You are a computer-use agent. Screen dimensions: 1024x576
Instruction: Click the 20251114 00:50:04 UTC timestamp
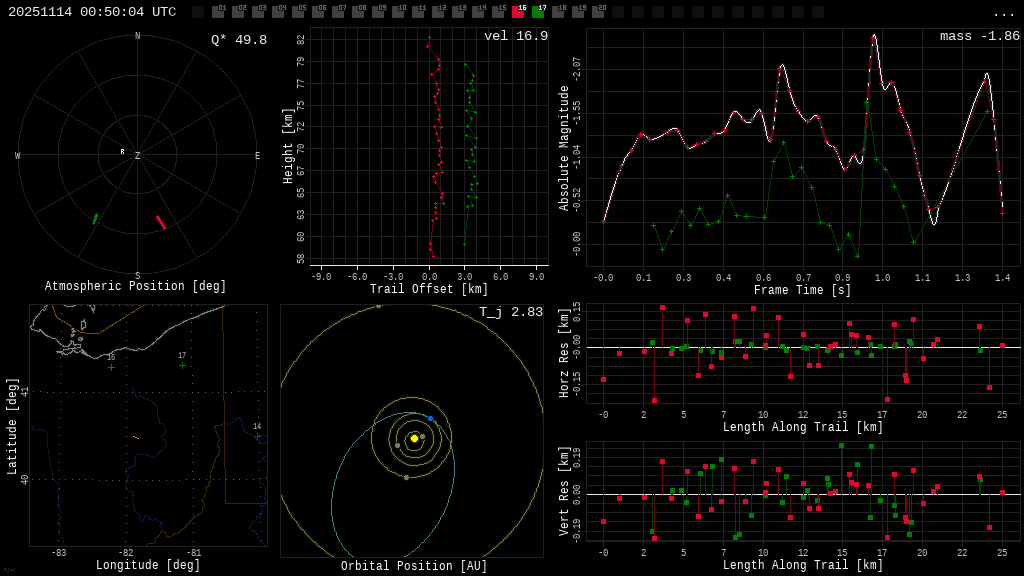(92, 12)
